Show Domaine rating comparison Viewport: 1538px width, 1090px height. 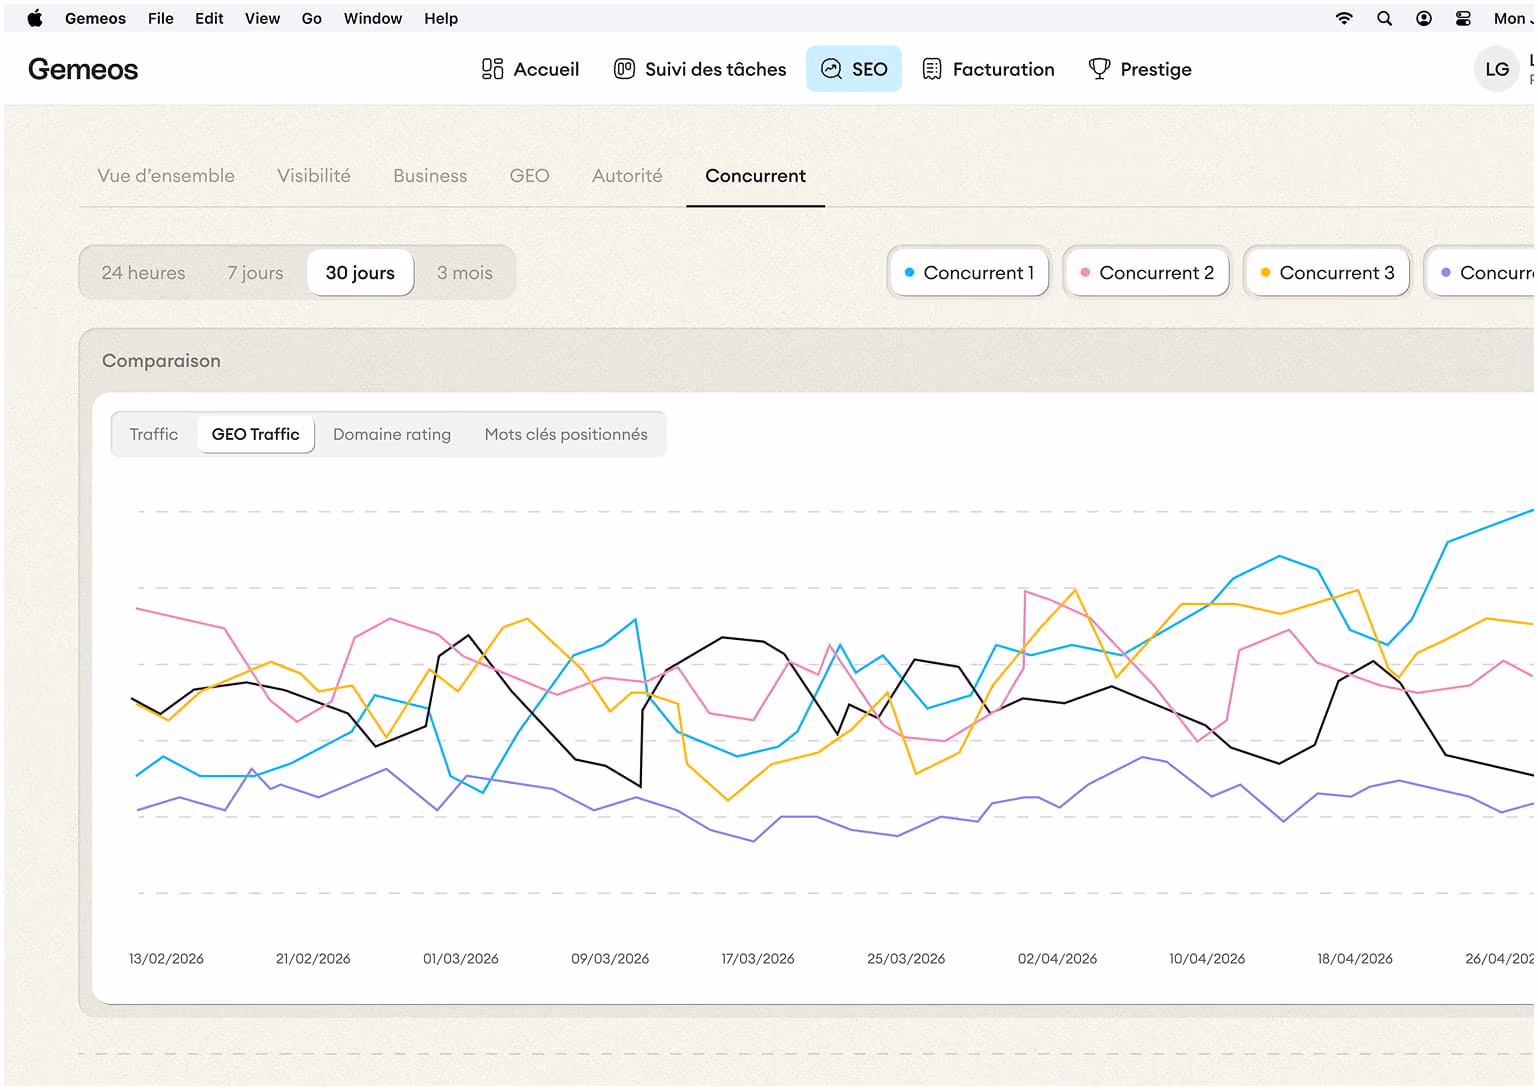tap(392, 434)
